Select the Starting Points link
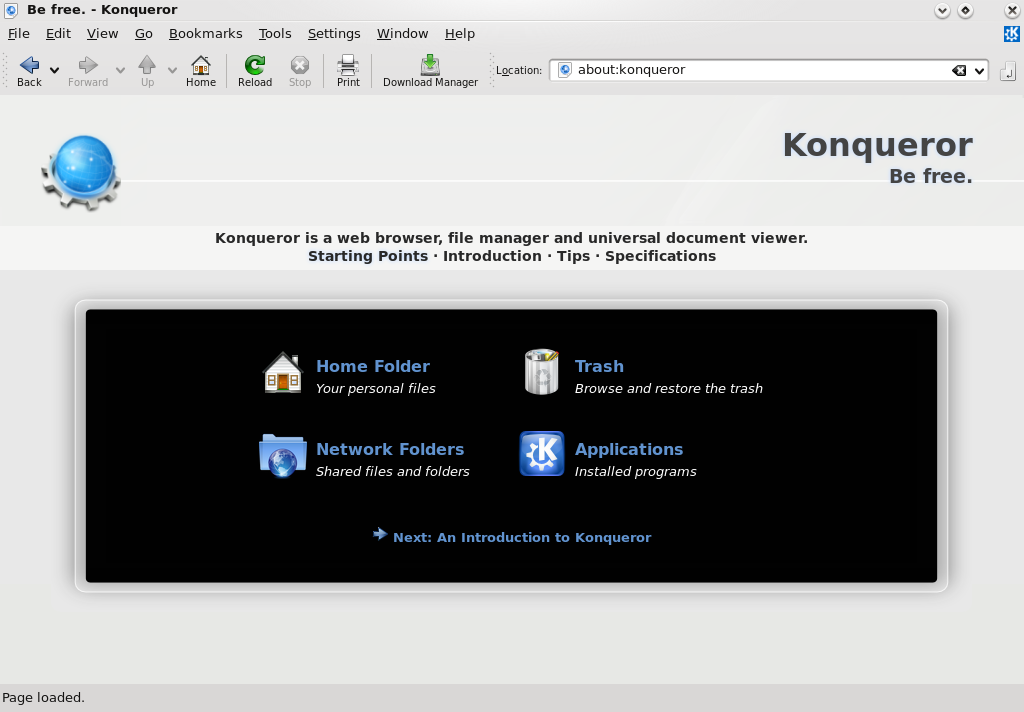The height and width of the screenshot is (712, 1024). [x=368, y=256]
